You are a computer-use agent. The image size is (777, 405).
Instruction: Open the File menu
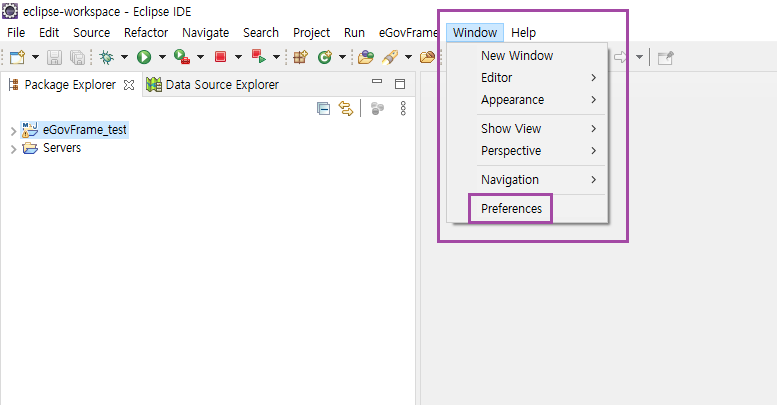[x=16, y=33]
